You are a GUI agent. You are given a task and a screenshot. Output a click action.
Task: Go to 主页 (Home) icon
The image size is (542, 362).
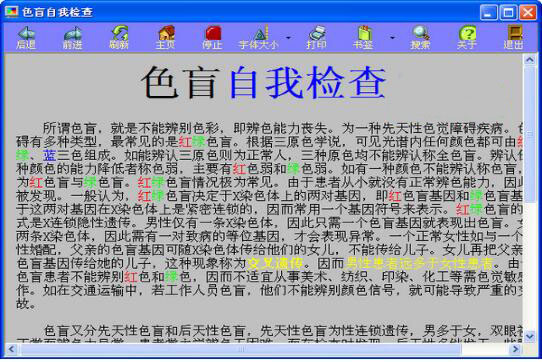pyautogui.click(x=166, y=37)
